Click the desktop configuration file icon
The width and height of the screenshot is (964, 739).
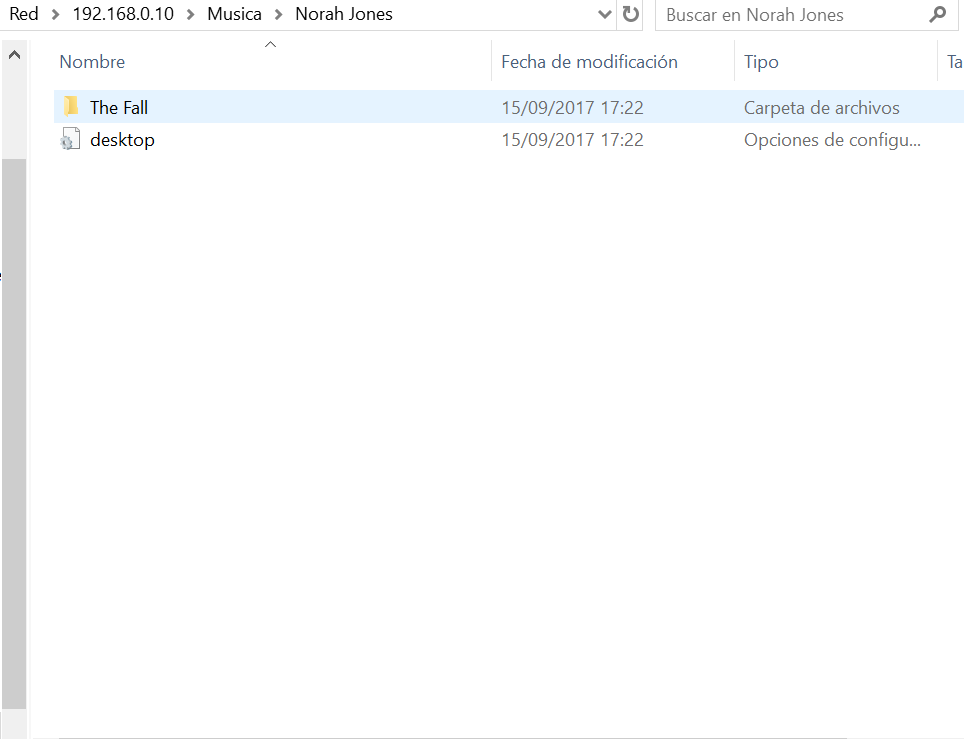[70, 140]
